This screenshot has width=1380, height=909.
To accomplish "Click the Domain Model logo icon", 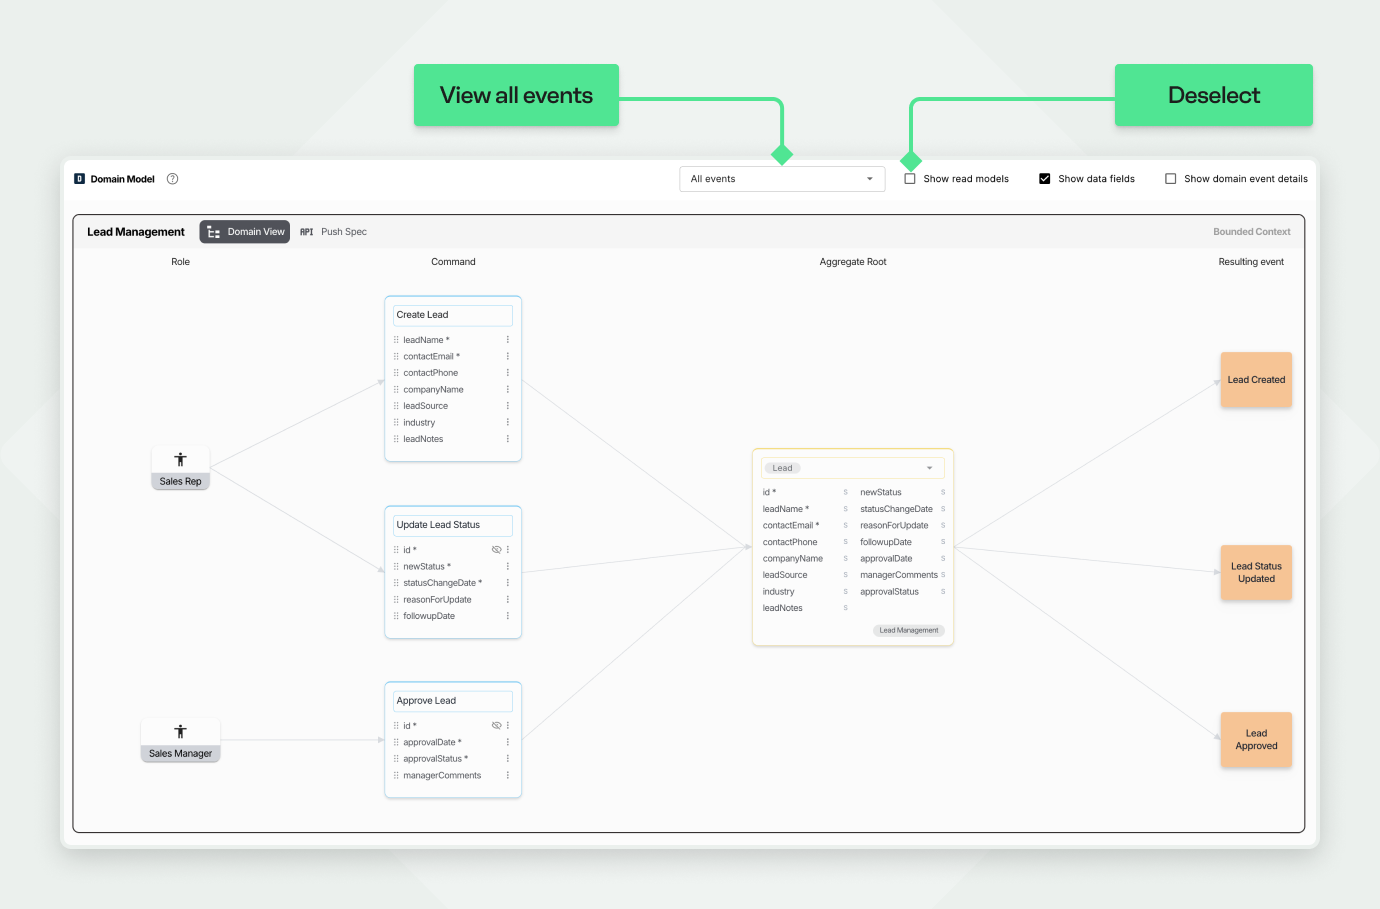I will (79, 179).
